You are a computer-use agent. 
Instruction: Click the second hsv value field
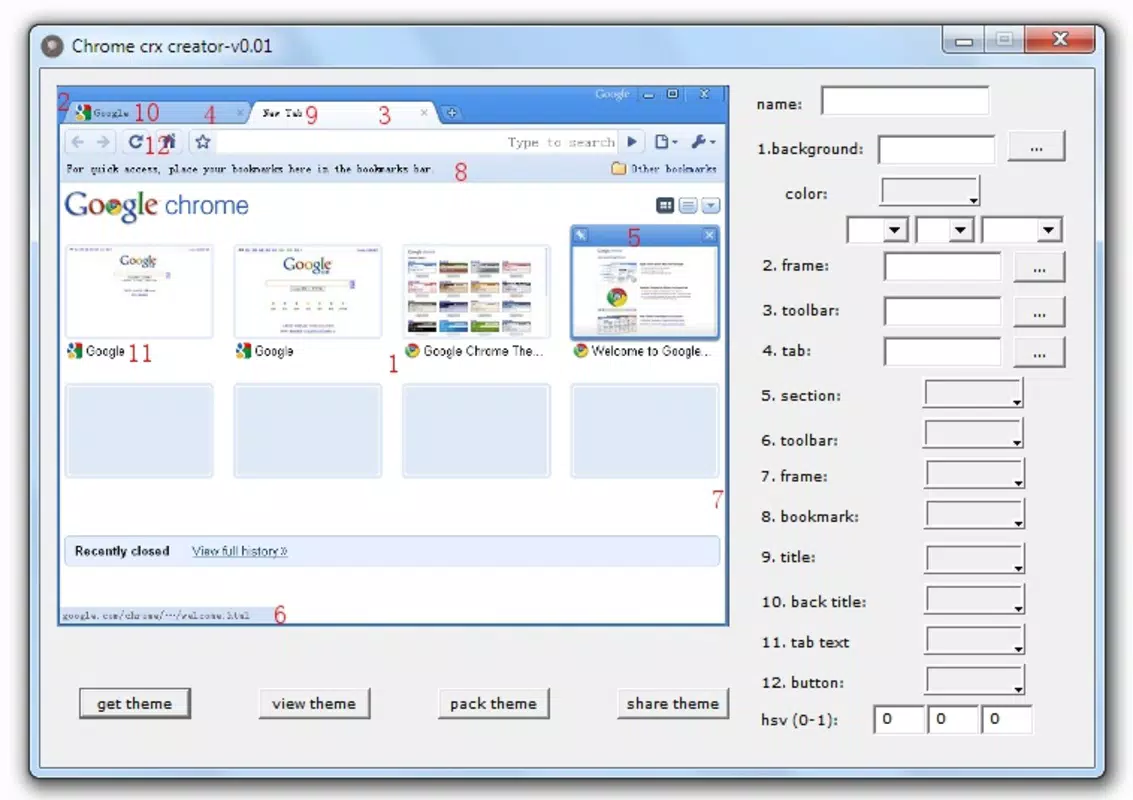952,720
